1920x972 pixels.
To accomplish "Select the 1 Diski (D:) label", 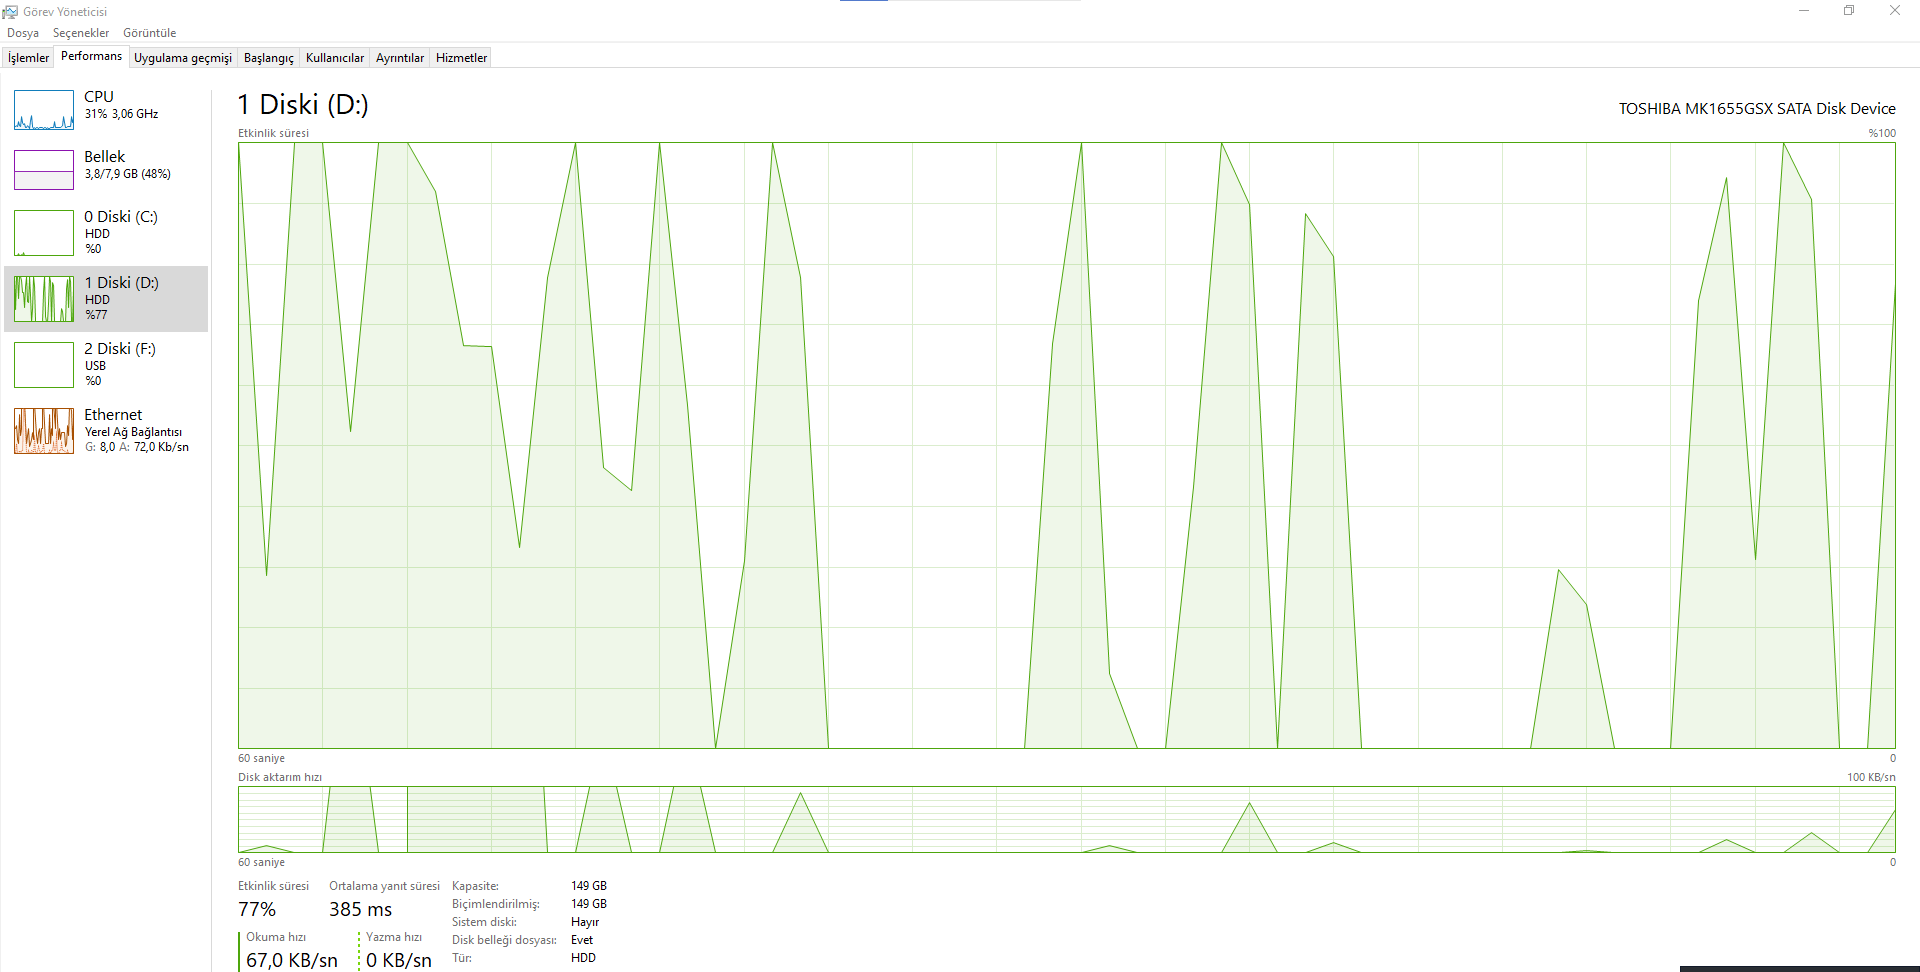I will (121, 283).
